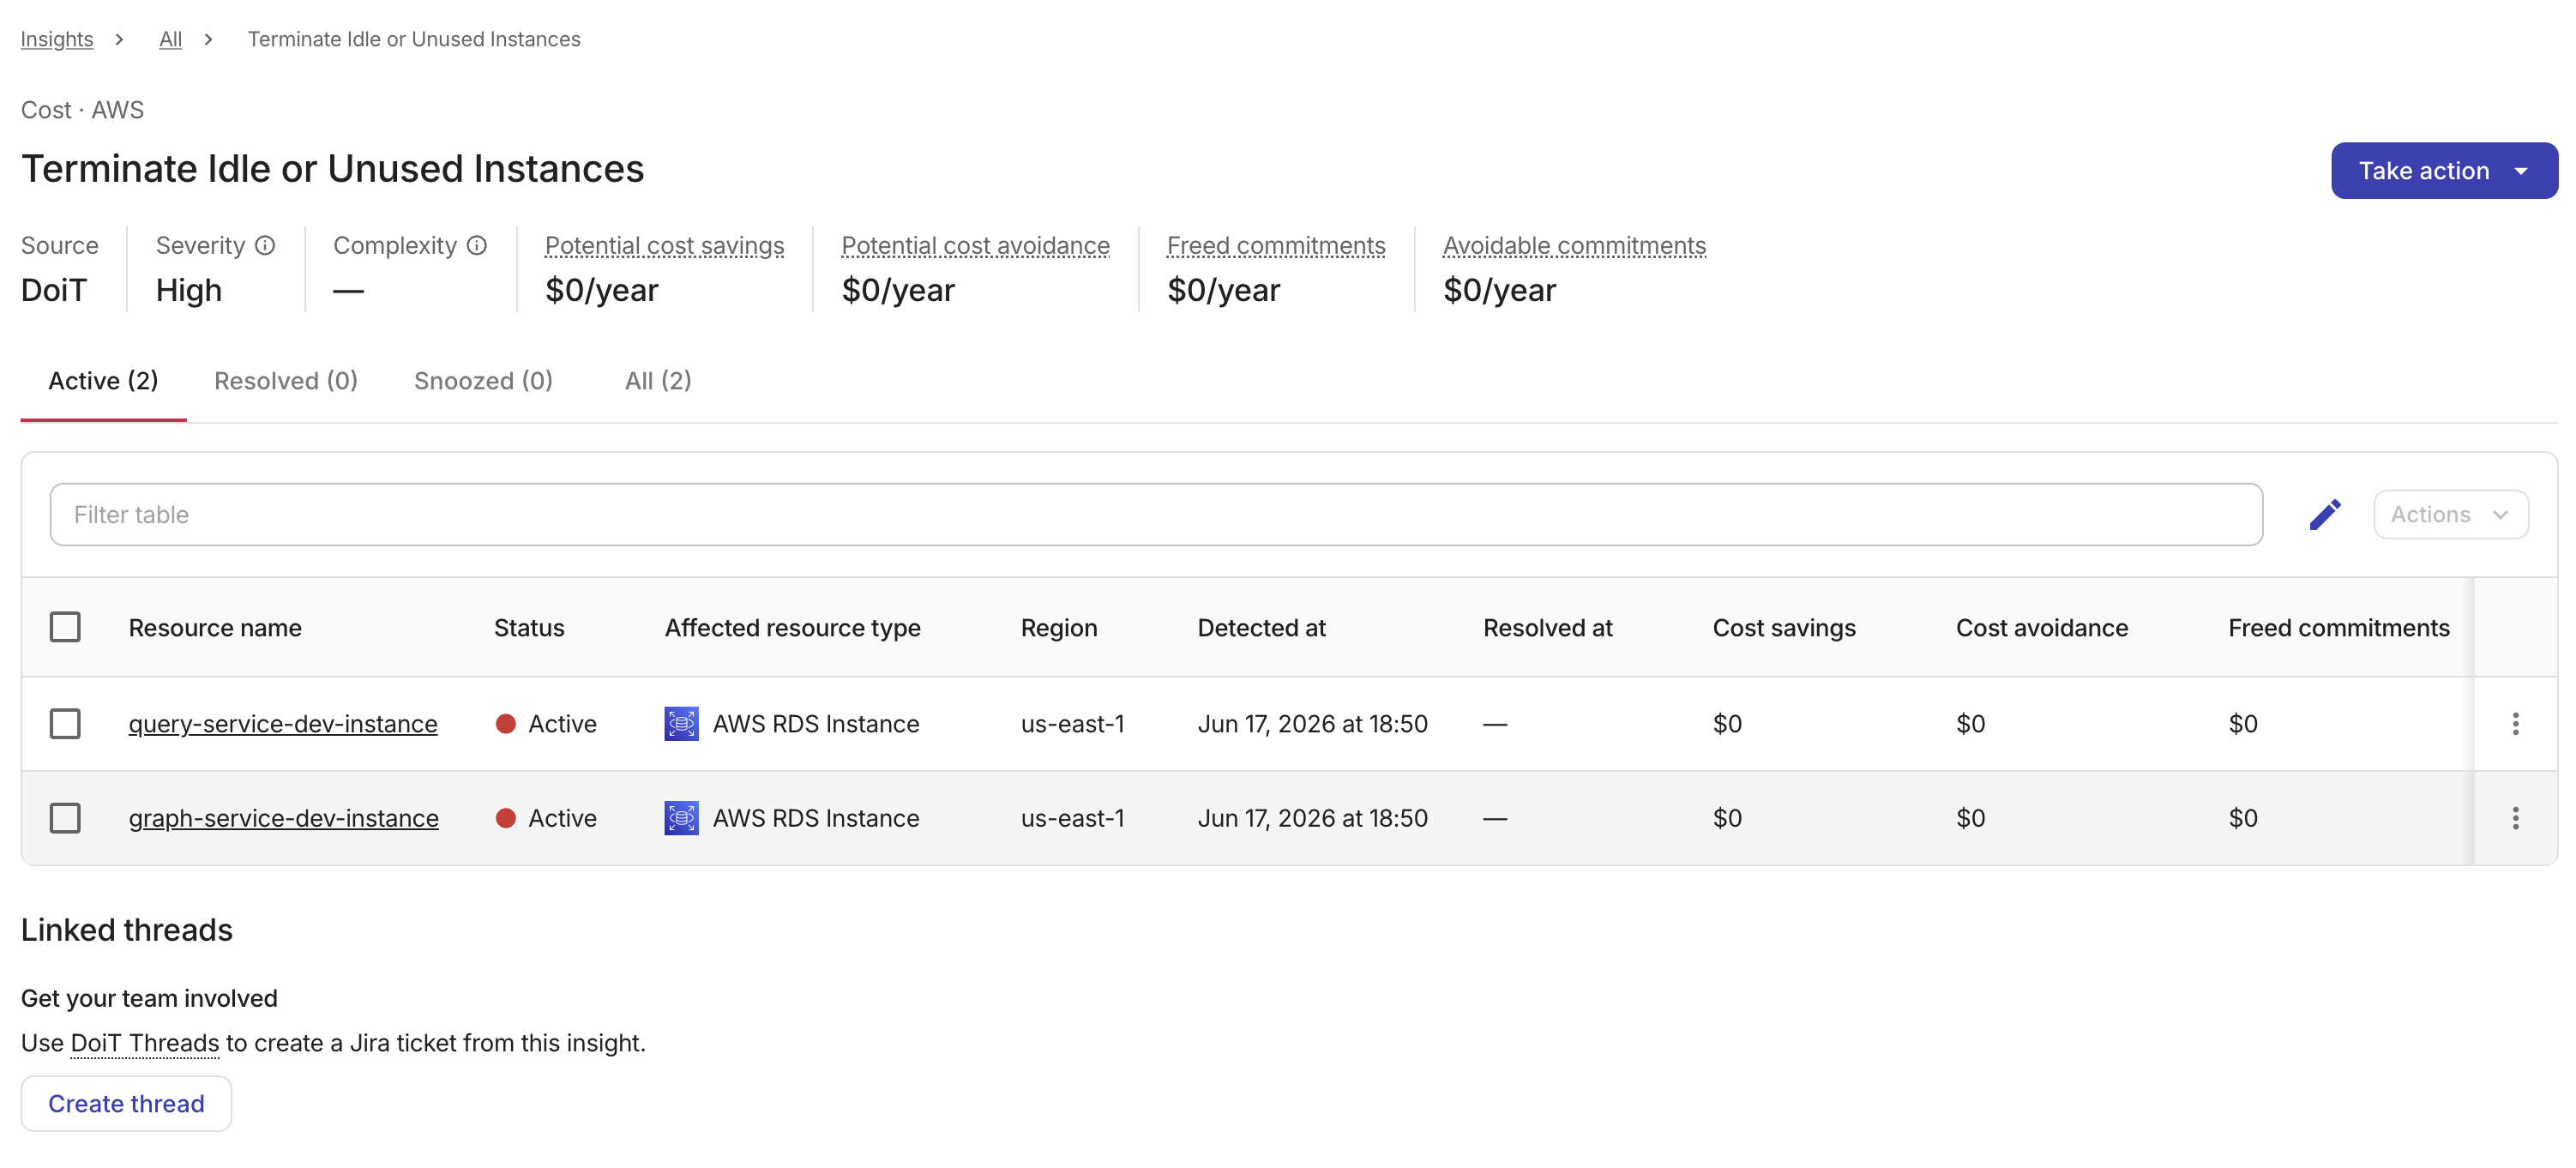Click the Severity info icon
The image size is (2576, 1168).
click(x=265, y=245)
